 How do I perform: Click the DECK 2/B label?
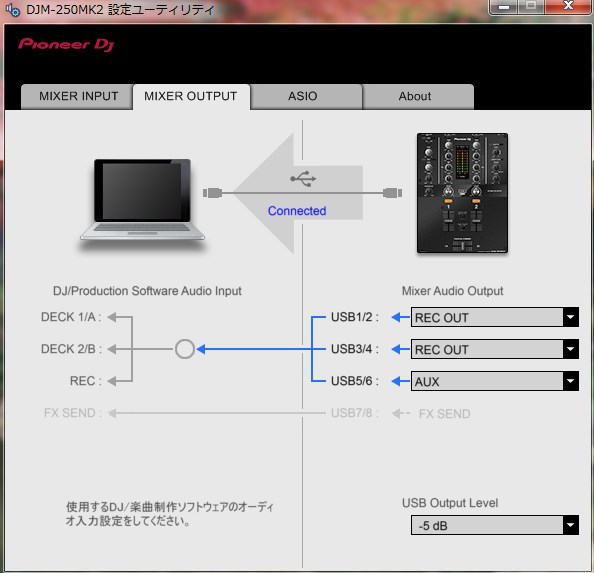pos(71,349)
